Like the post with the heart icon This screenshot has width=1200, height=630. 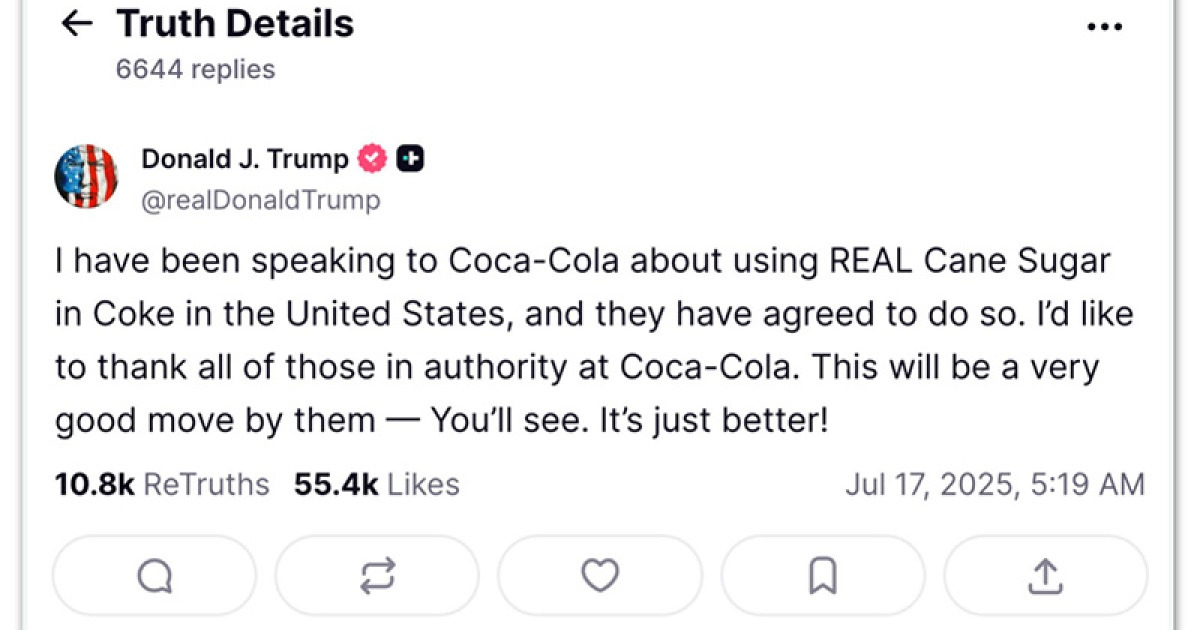pyautogui.click(x=600, y=575)
